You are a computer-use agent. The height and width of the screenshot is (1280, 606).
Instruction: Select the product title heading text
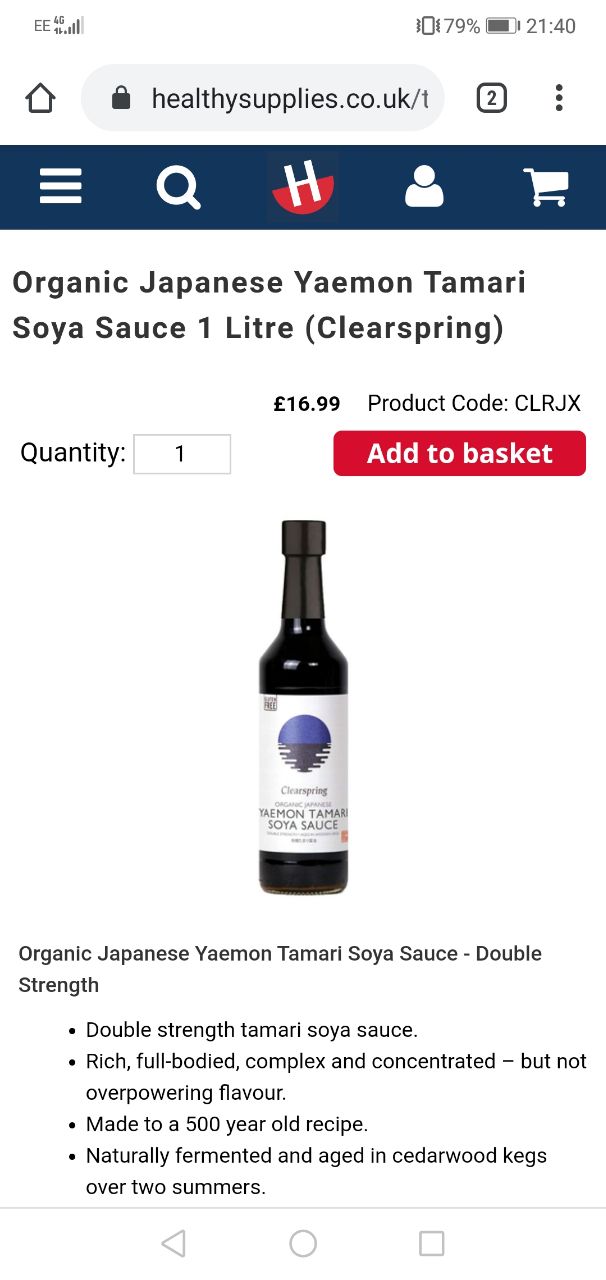269,305
